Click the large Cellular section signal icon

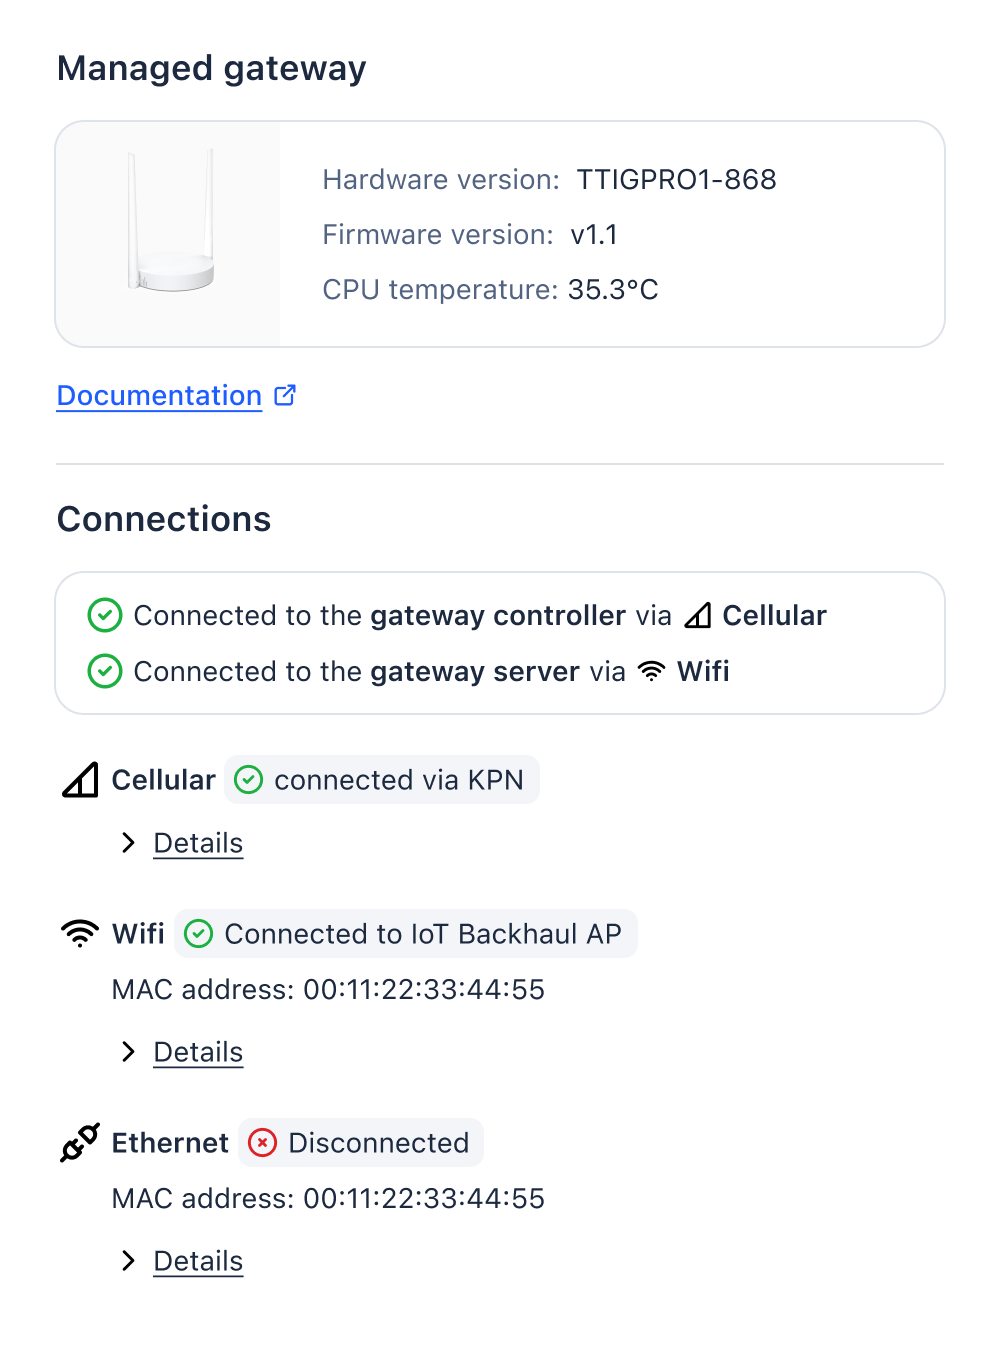click(x=80, y=780)
